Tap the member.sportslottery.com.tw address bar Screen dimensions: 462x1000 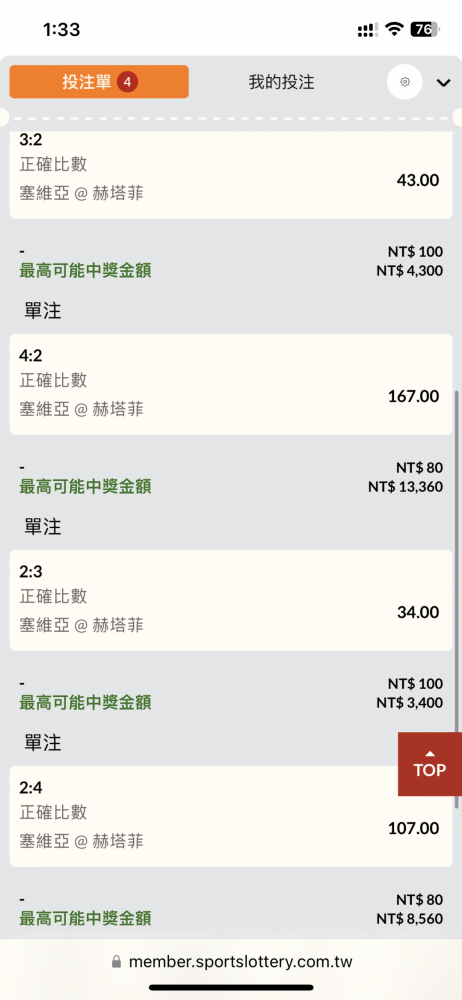click(x=231, y=961)
